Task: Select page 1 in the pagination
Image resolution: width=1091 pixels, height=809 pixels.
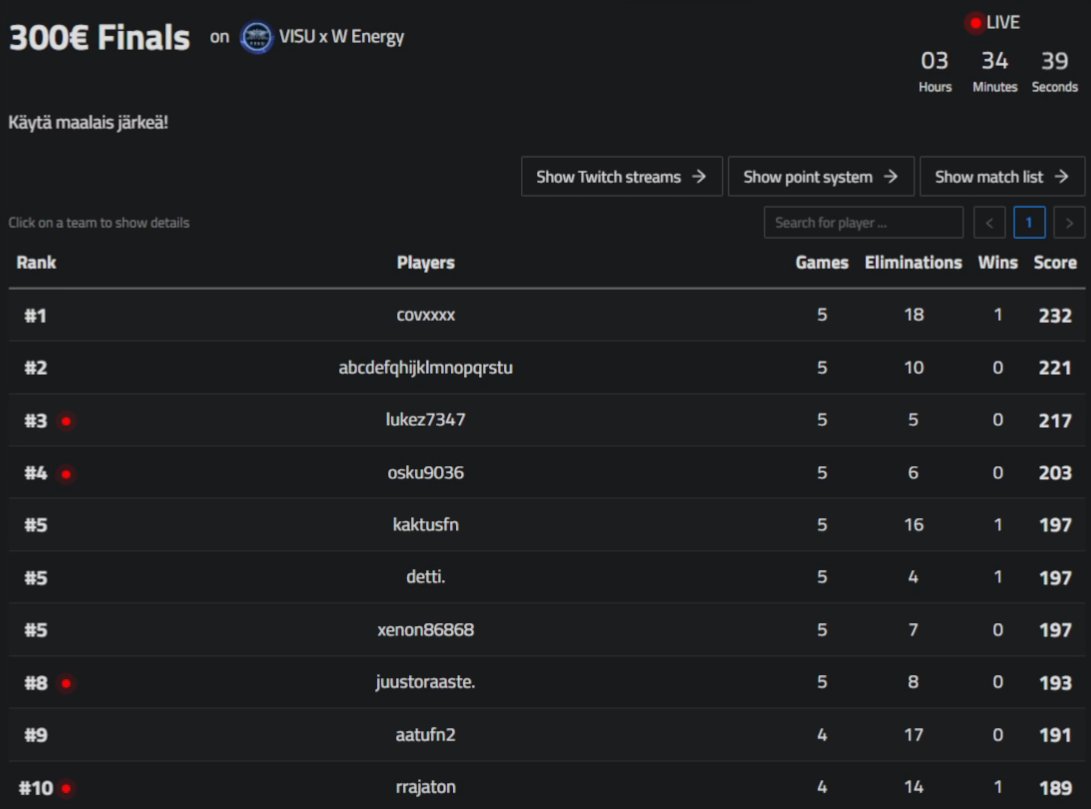Action: tap(1029, 222)
